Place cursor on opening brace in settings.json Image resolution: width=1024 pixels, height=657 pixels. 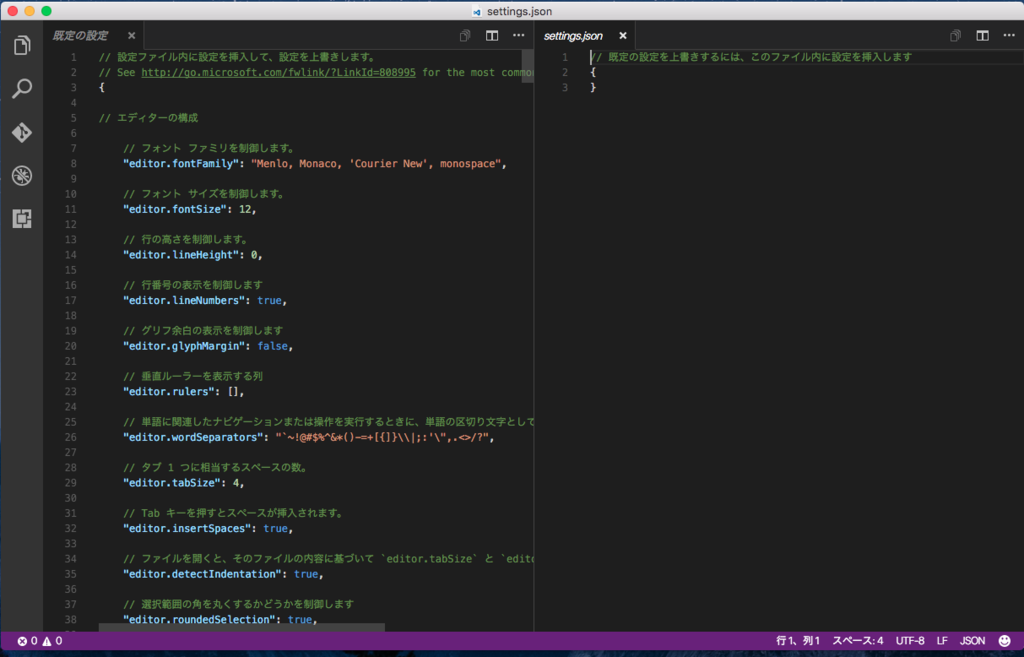[593, 72]
